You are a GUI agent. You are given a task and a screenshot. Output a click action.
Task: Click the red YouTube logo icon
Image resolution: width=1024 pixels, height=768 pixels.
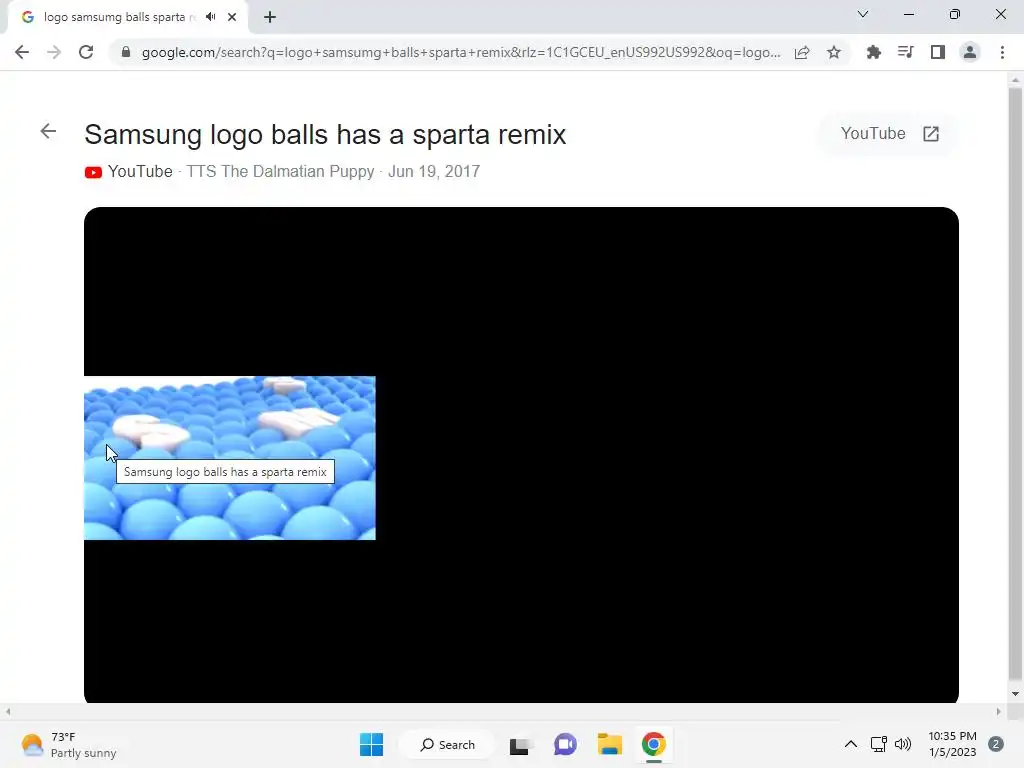[93, 172]
